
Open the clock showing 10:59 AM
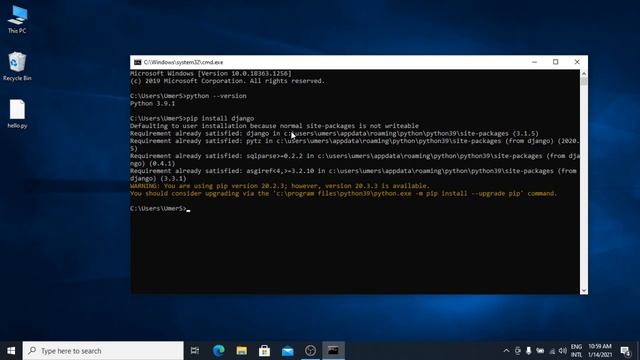point(600,351)
